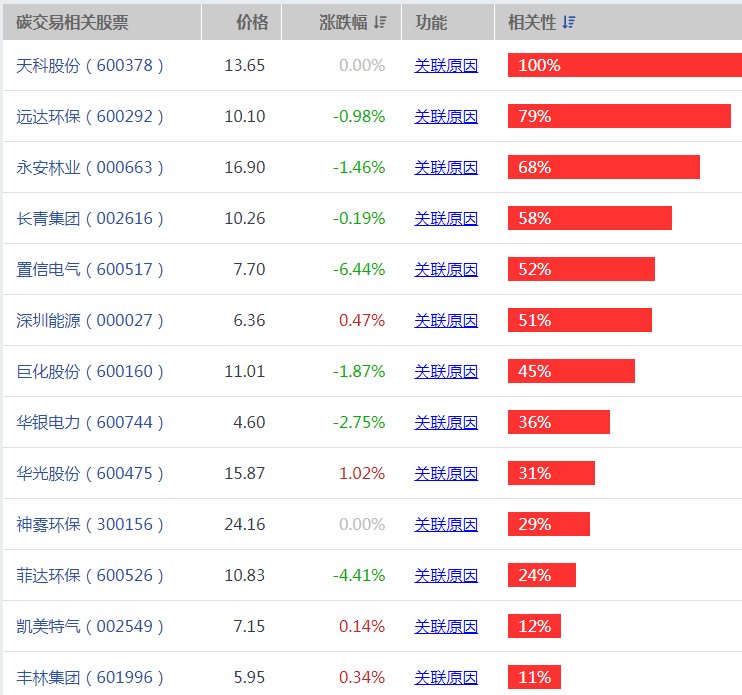Click the 31% correlation bar
This screenshot has width=742, height=695.
tap(551, 473)
